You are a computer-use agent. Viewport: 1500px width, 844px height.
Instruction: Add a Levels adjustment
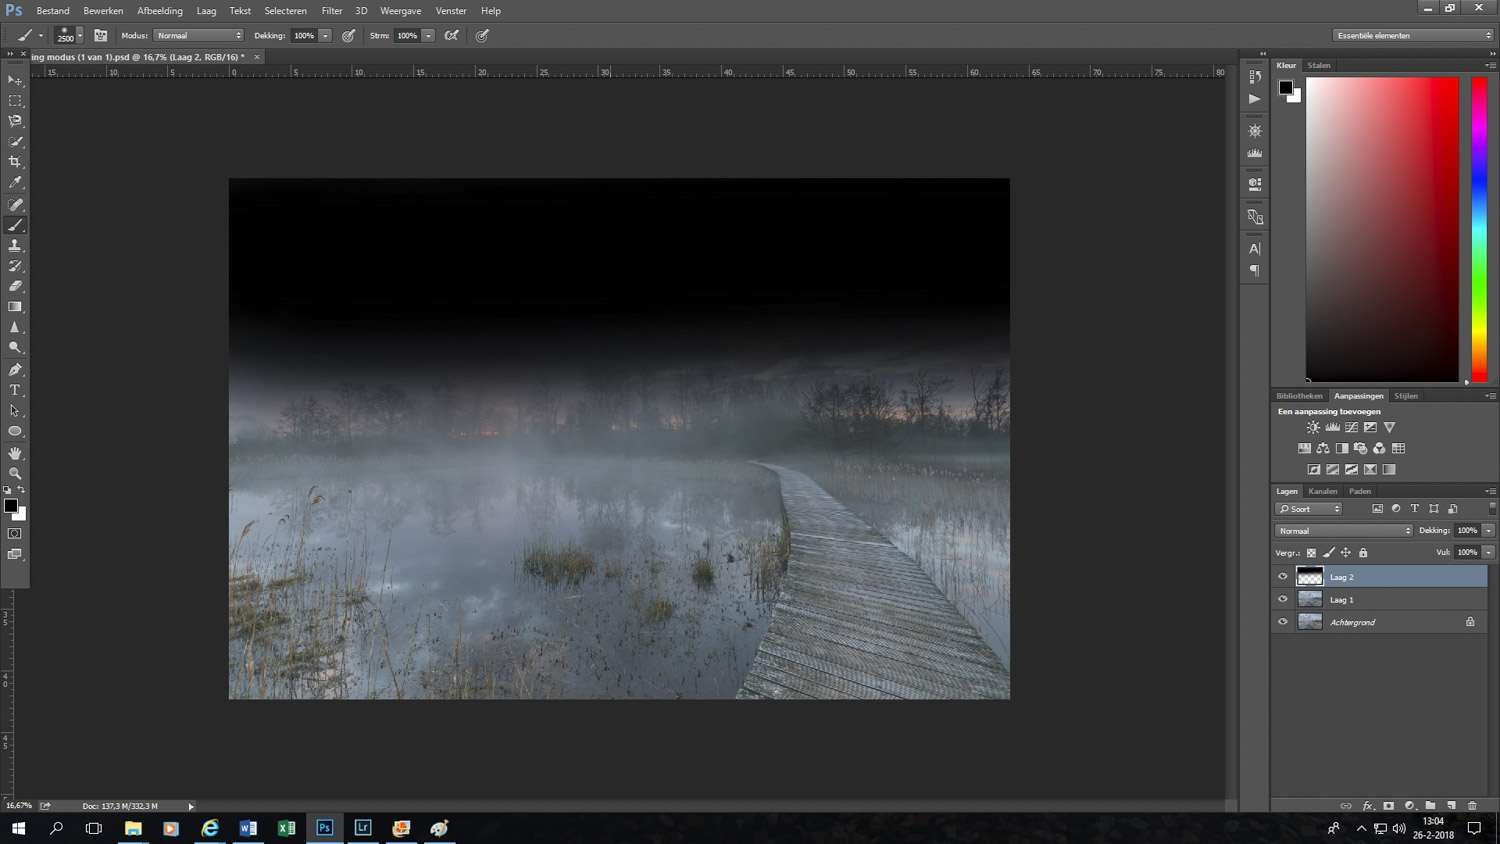pos(1332,427)
